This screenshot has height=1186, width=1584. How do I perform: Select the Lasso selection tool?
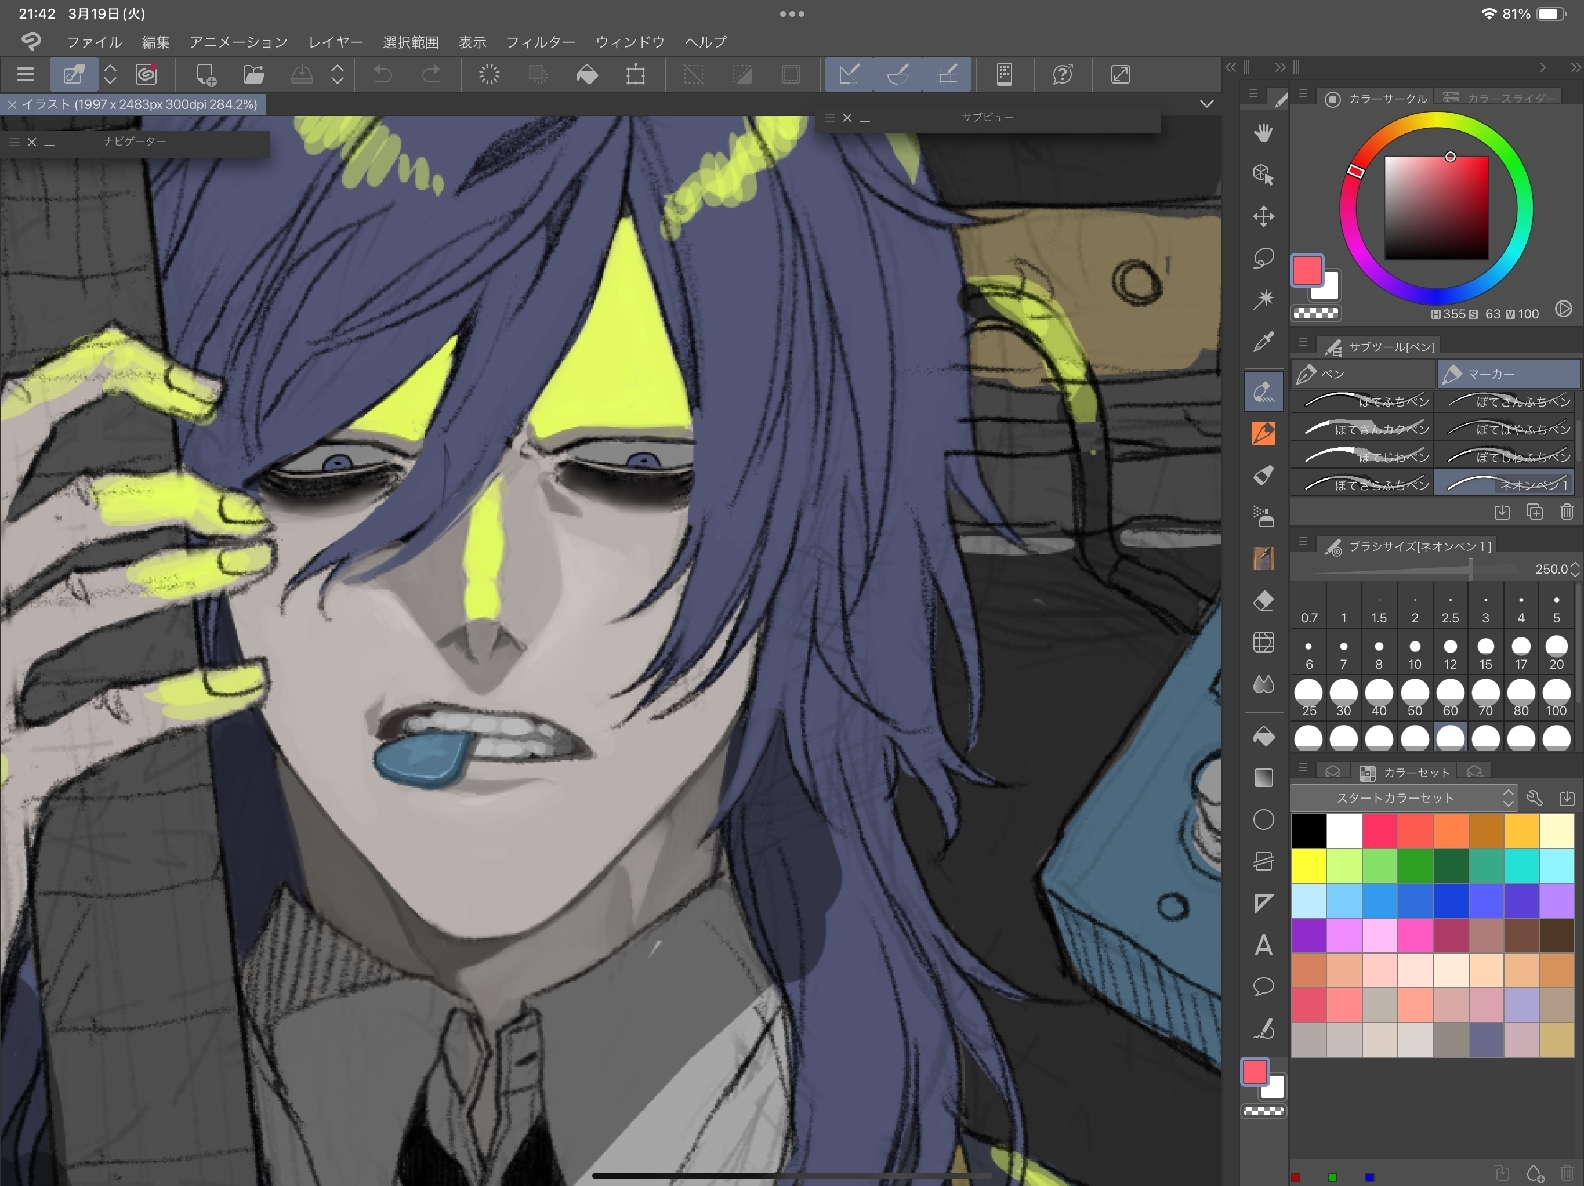point(1263,258)
